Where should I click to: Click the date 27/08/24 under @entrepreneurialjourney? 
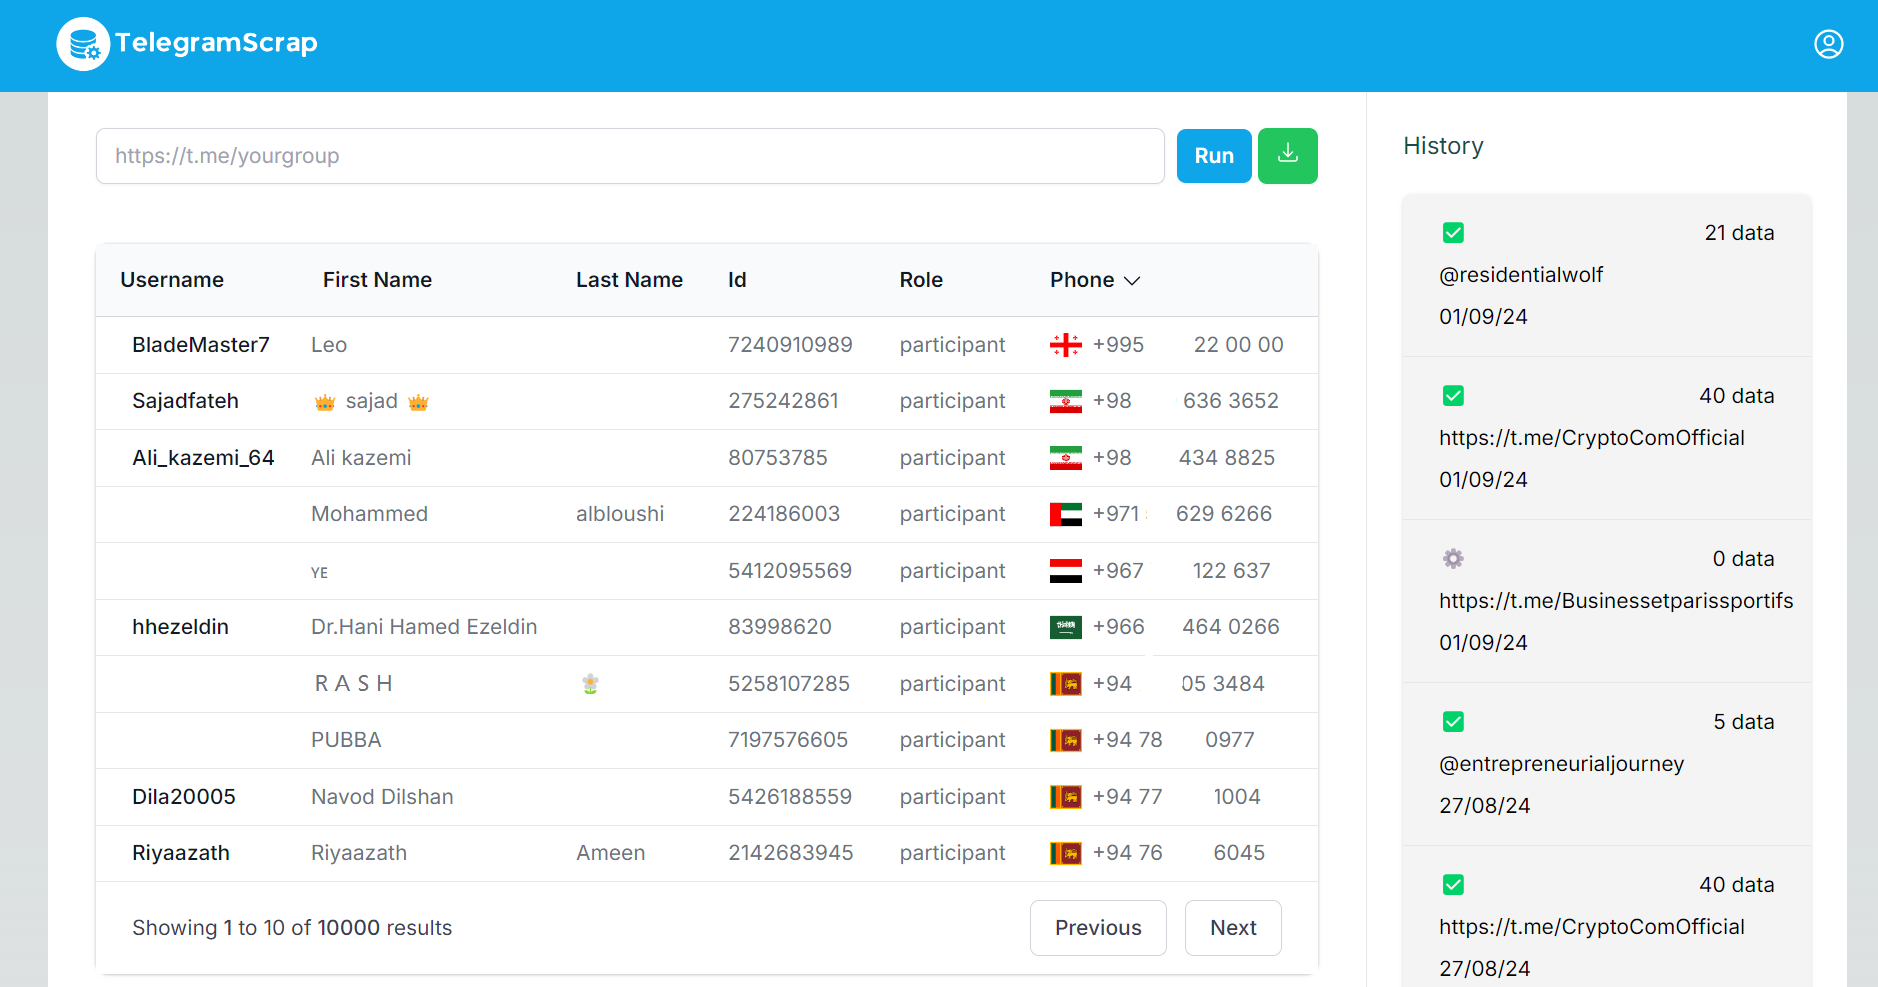1484,806
